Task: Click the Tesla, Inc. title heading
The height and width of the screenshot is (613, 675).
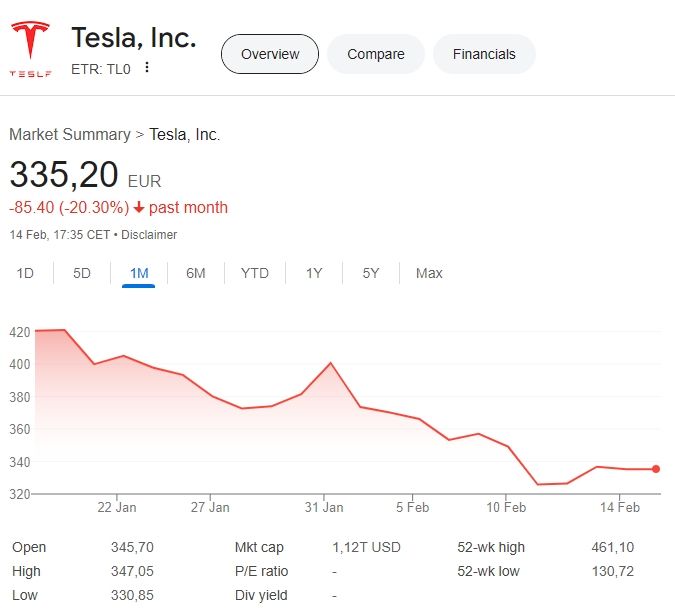Action: (x=133, y=38)
